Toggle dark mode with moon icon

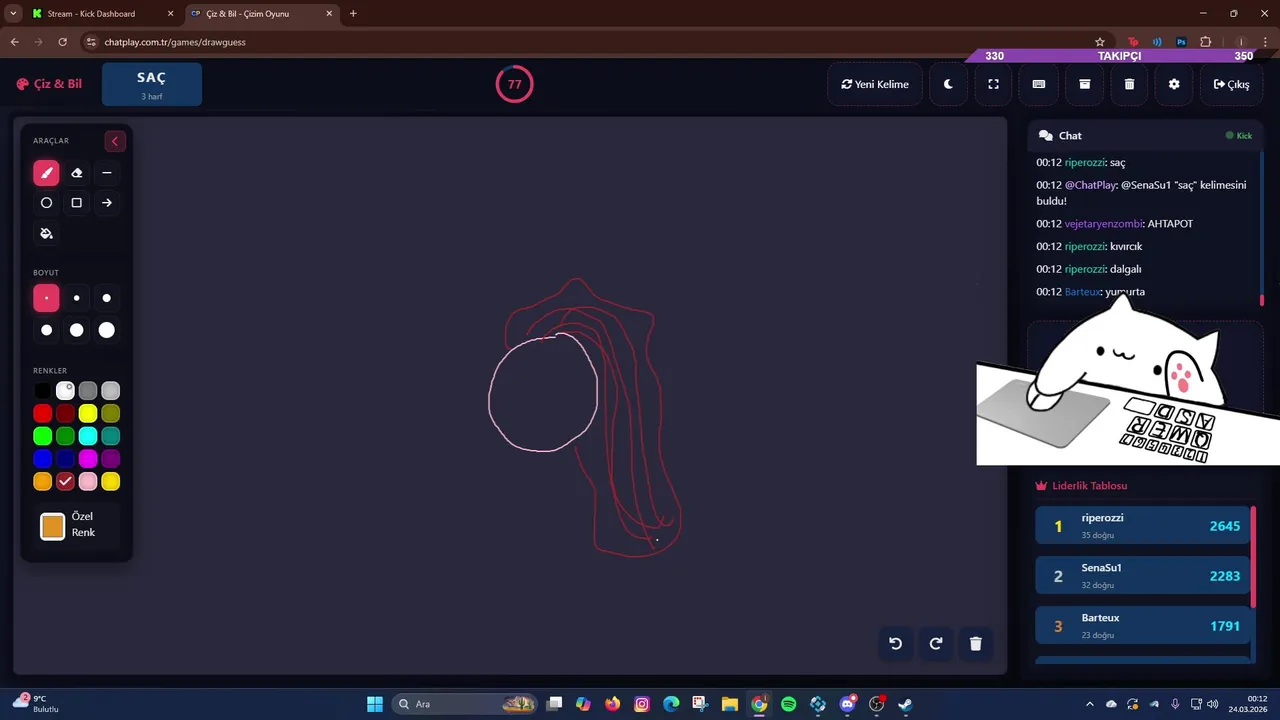click(948, 84)
